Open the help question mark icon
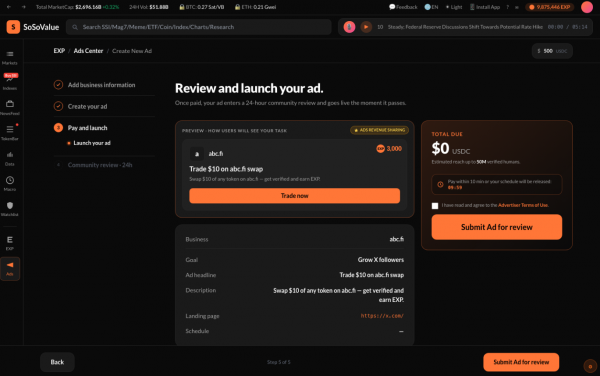The height and width of the screenshot is (376, 600). (x=508, y=7)
